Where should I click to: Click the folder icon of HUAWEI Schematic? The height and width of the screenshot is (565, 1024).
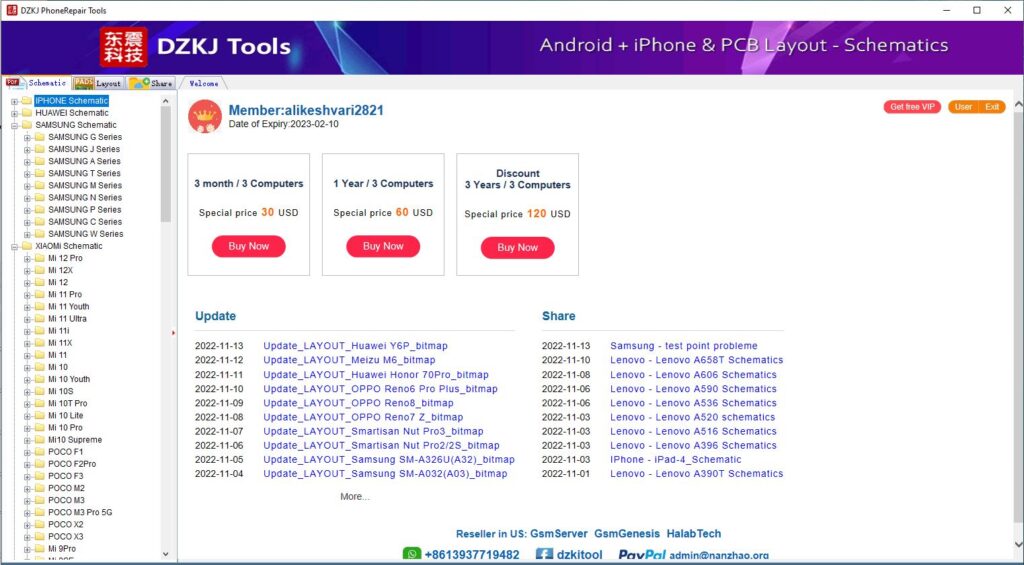[26, 113]
